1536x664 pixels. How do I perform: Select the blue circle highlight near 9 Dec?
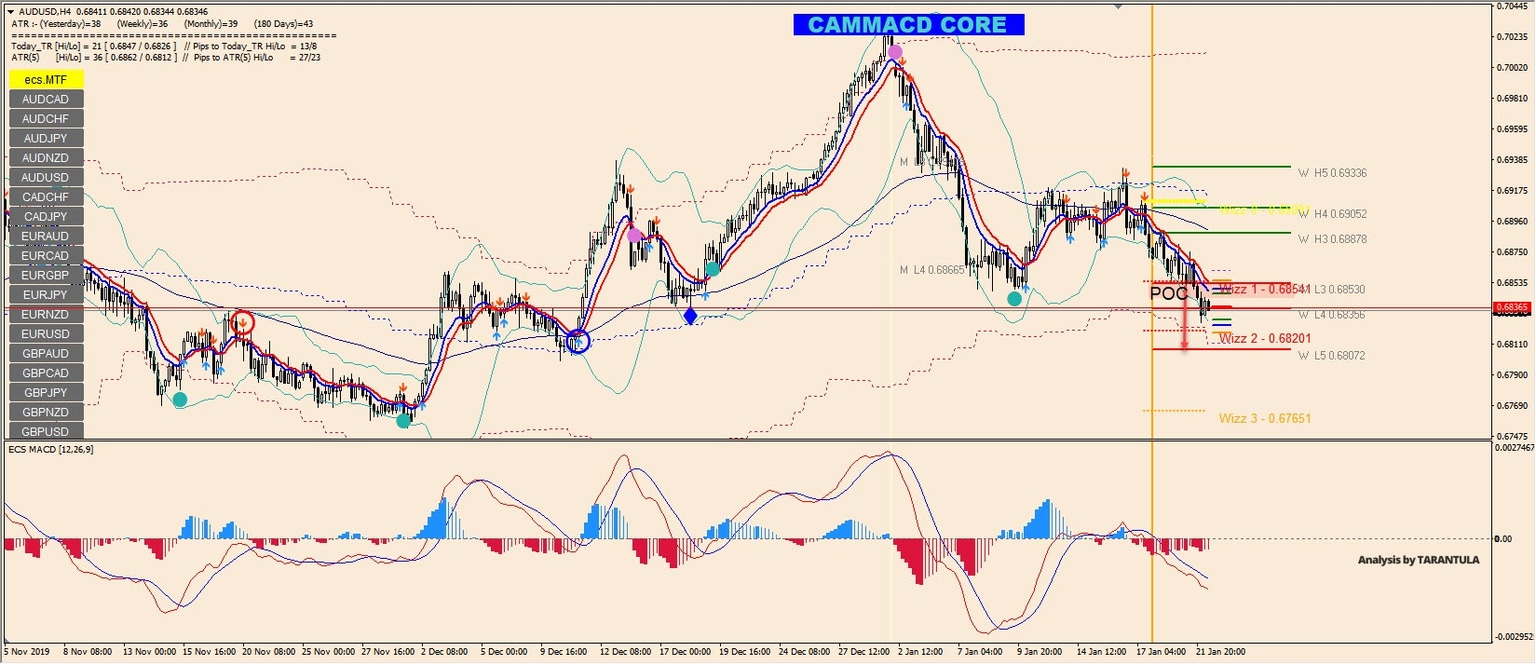click(x=578, y=342)
